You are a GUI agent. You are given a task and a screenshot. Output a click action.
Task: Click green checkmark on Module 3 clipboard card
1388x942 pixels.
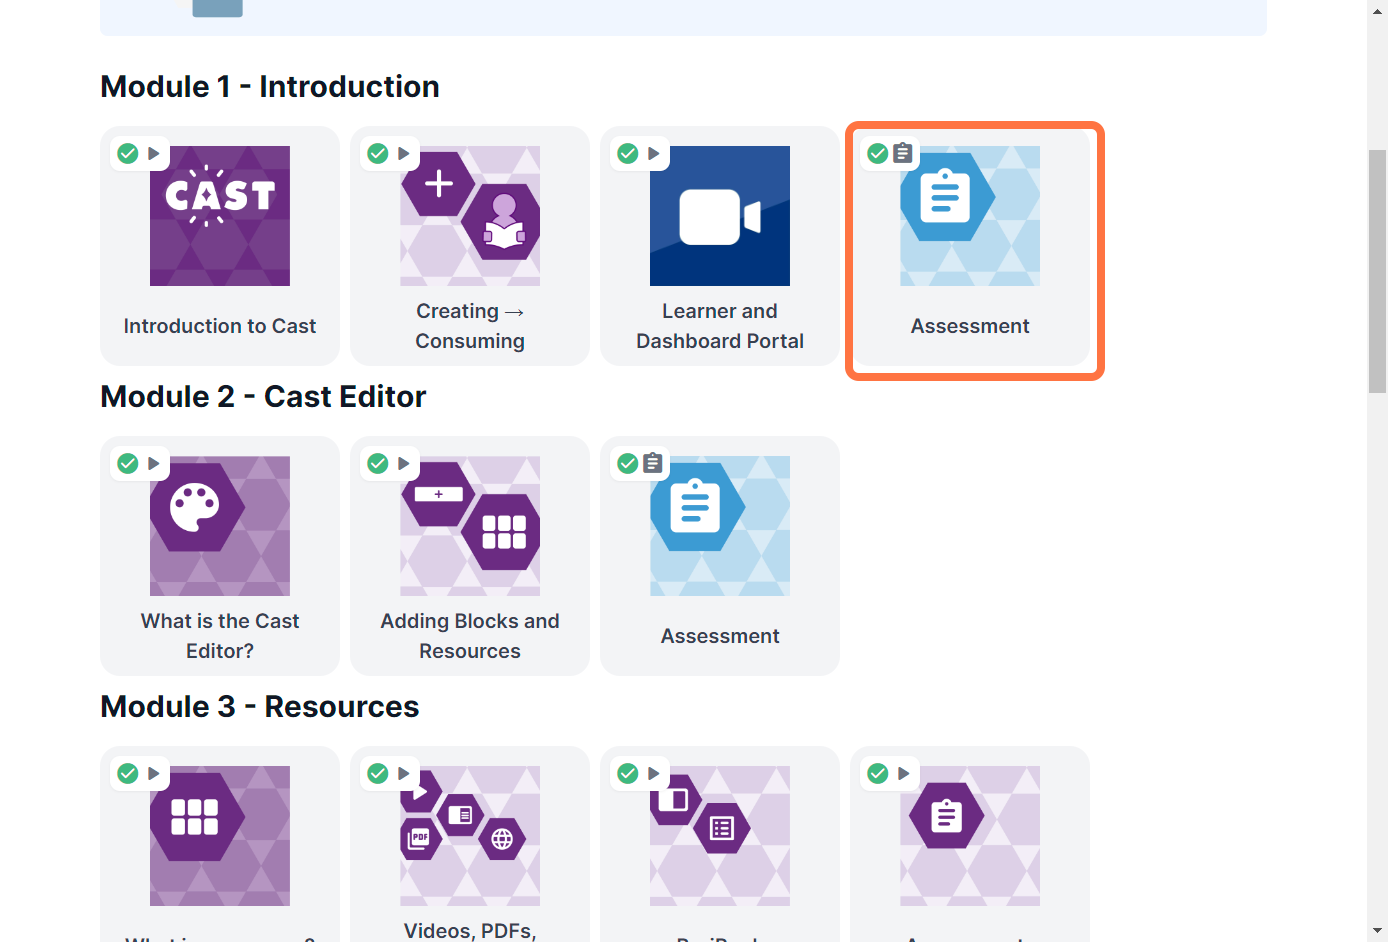[x=878, y=773]
